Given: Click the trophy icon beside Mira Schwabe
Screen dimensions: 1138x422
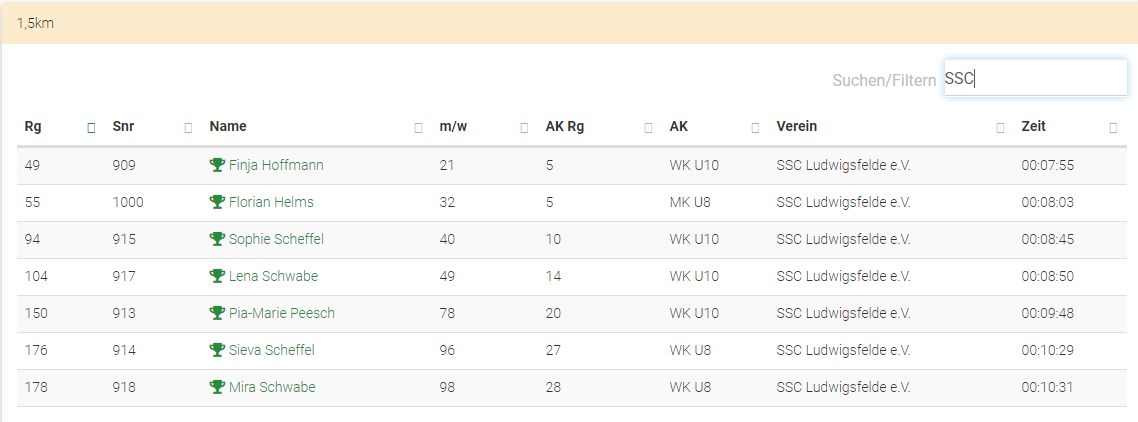Looking at the screenshot, I should pyautogui.click(x=217, y=387).
